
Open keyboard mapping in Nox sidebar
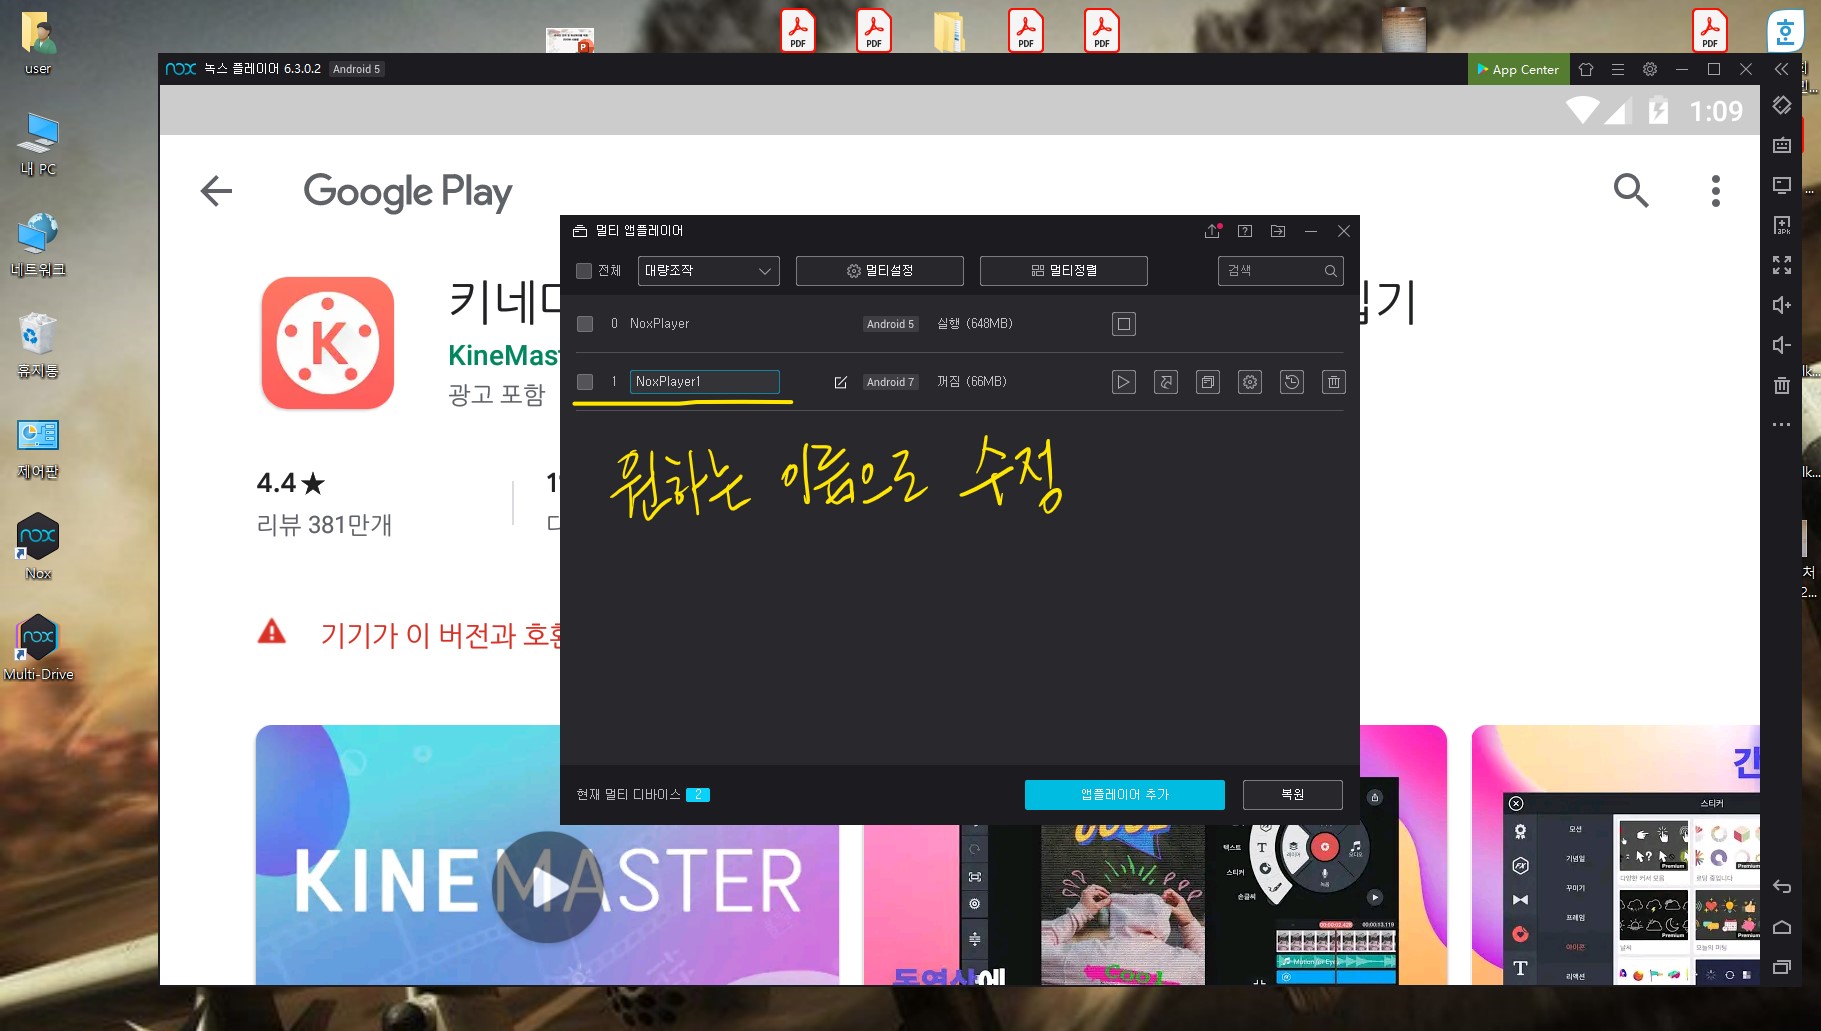[x=1782, y=145]
